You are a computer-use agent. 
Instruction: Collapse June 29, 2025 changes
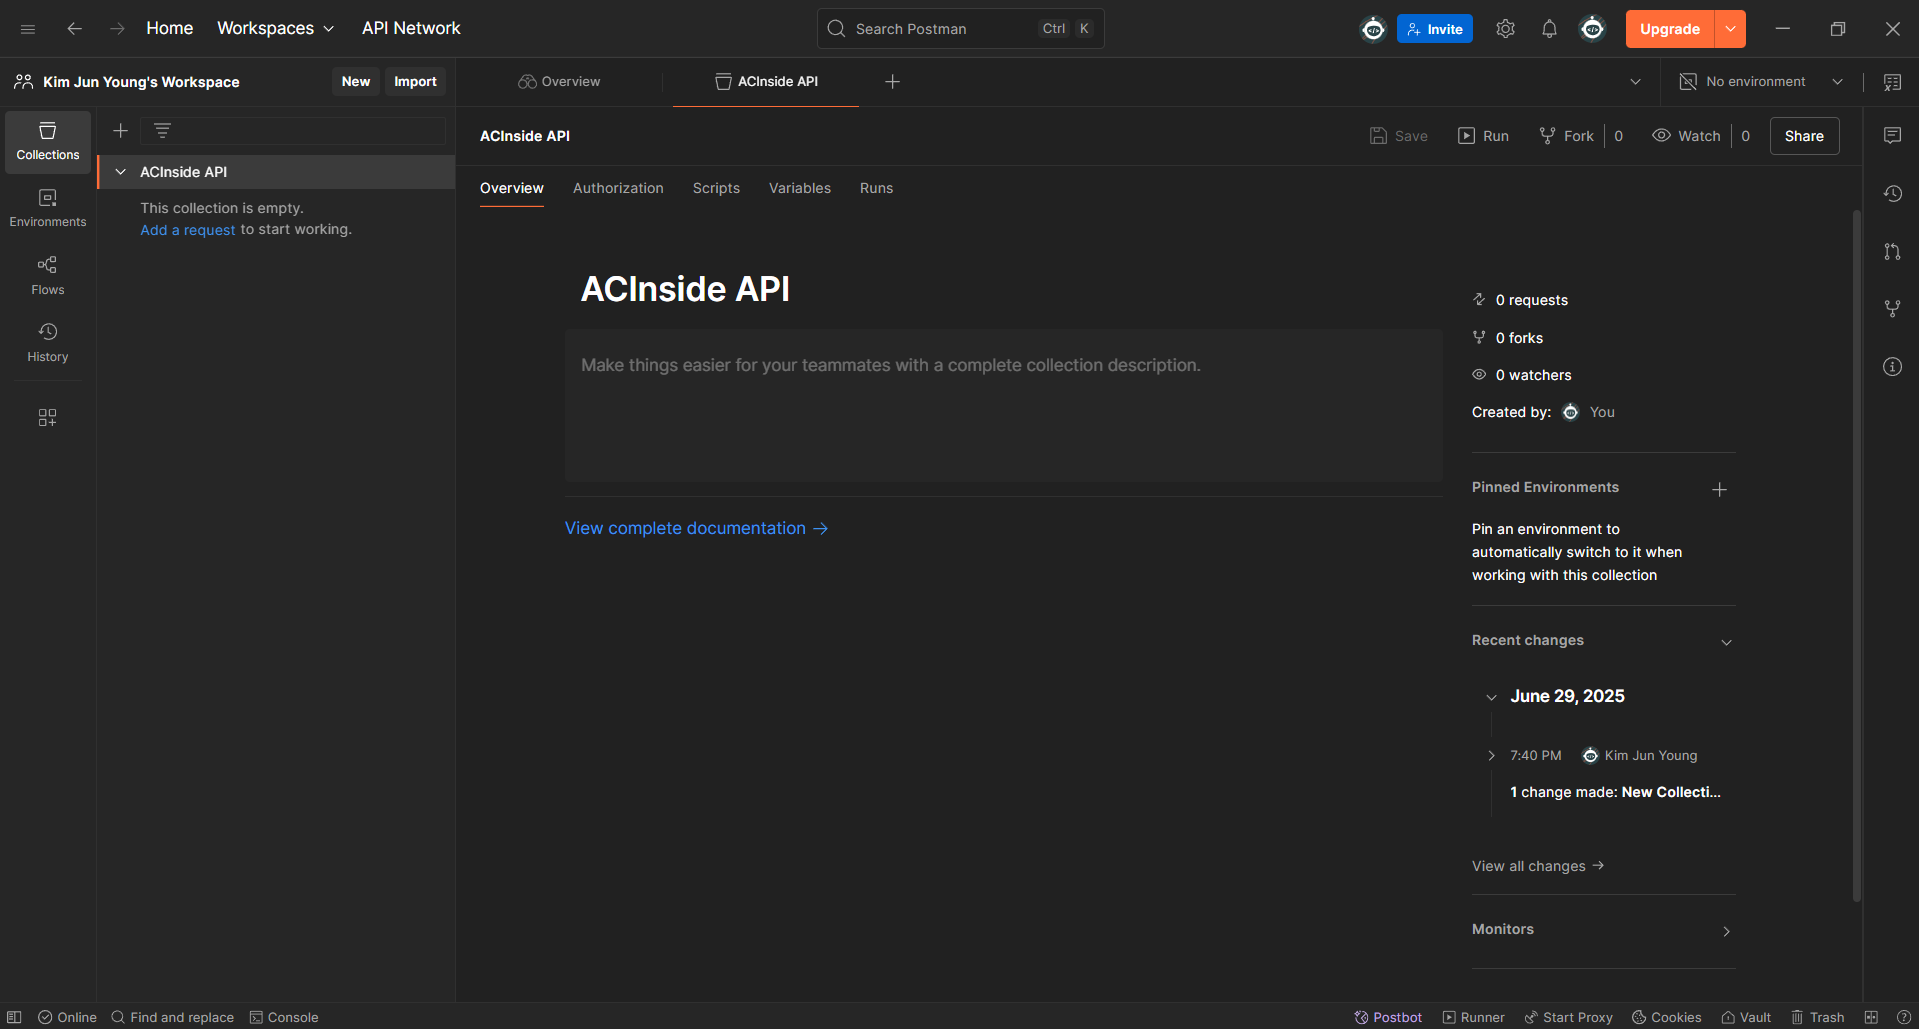pyautogui.click(x=1491, y=697)
